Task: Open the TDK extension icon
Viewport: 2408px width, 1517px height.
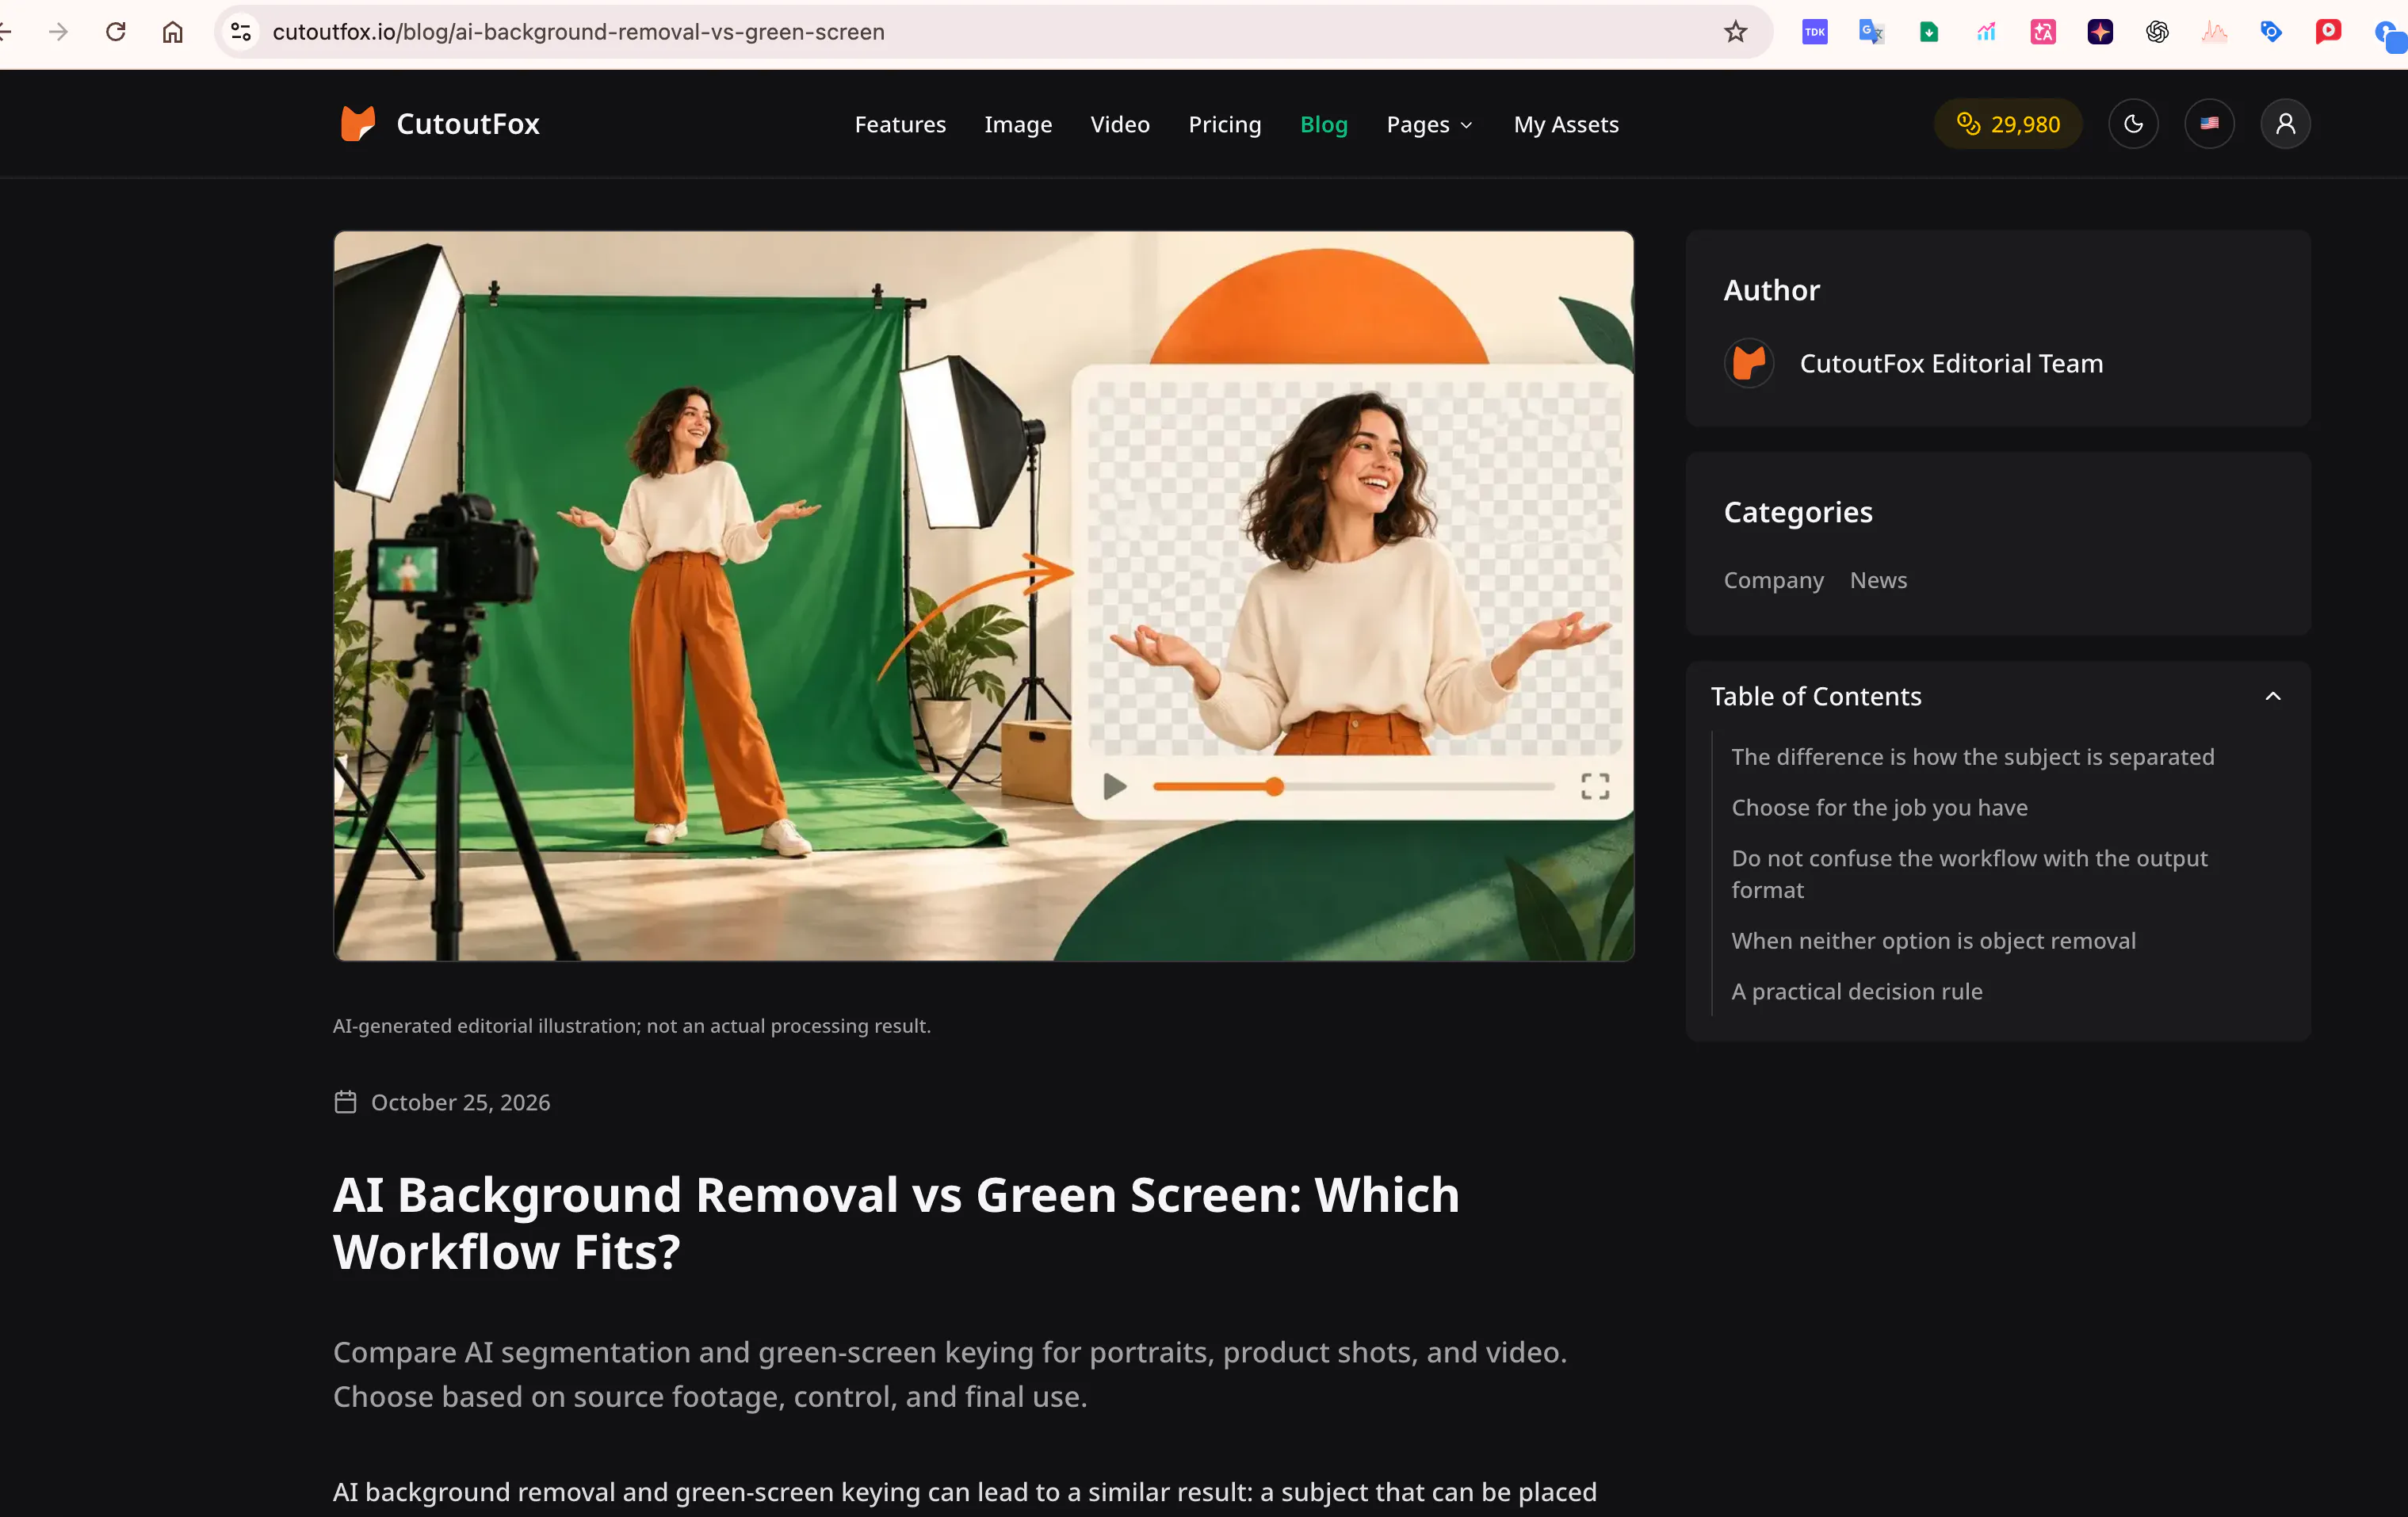Action: coord(1814,32)
